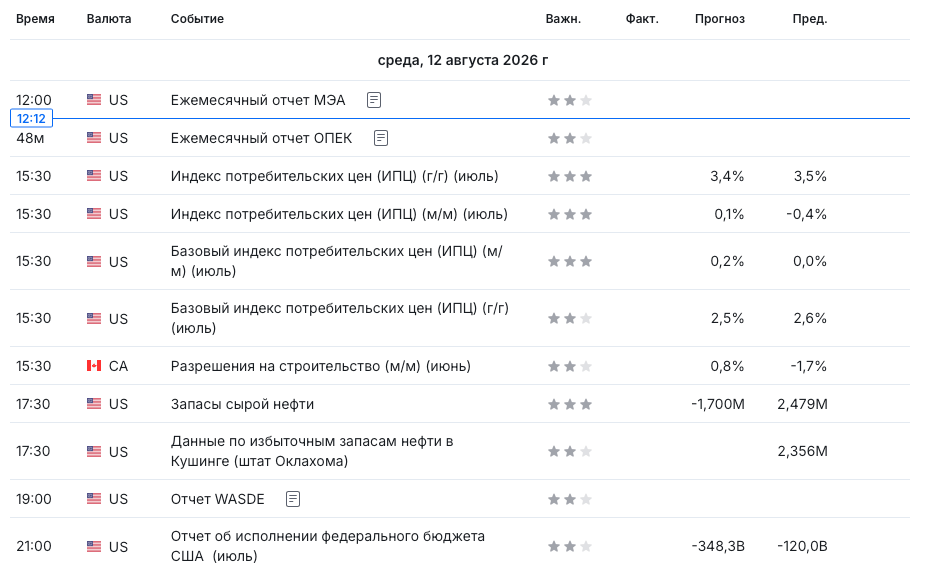The height and width of the screenshot is (573, 925).
Task: Click Canada flag in Разрешения на строительство row
Action: 94,366
